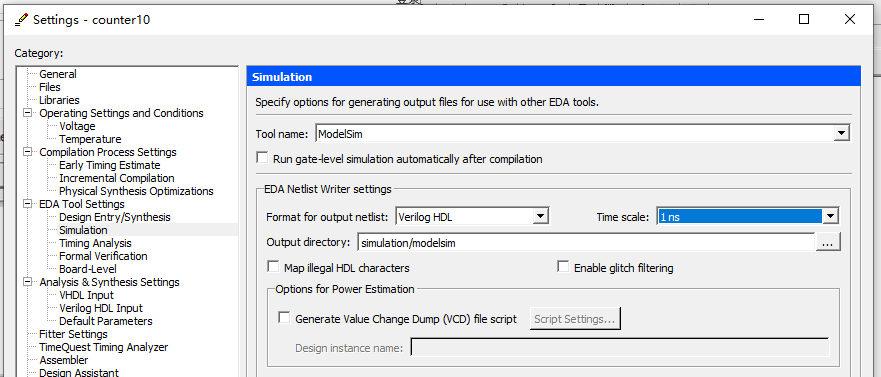Enable Generate Value Change Dump file script

pyautogui.click(x=284, y=318)
